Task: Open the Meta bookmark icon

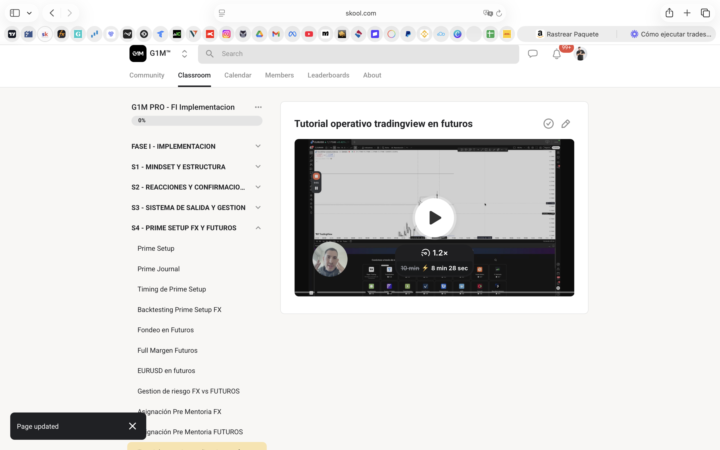Action: tap(292, 34)
